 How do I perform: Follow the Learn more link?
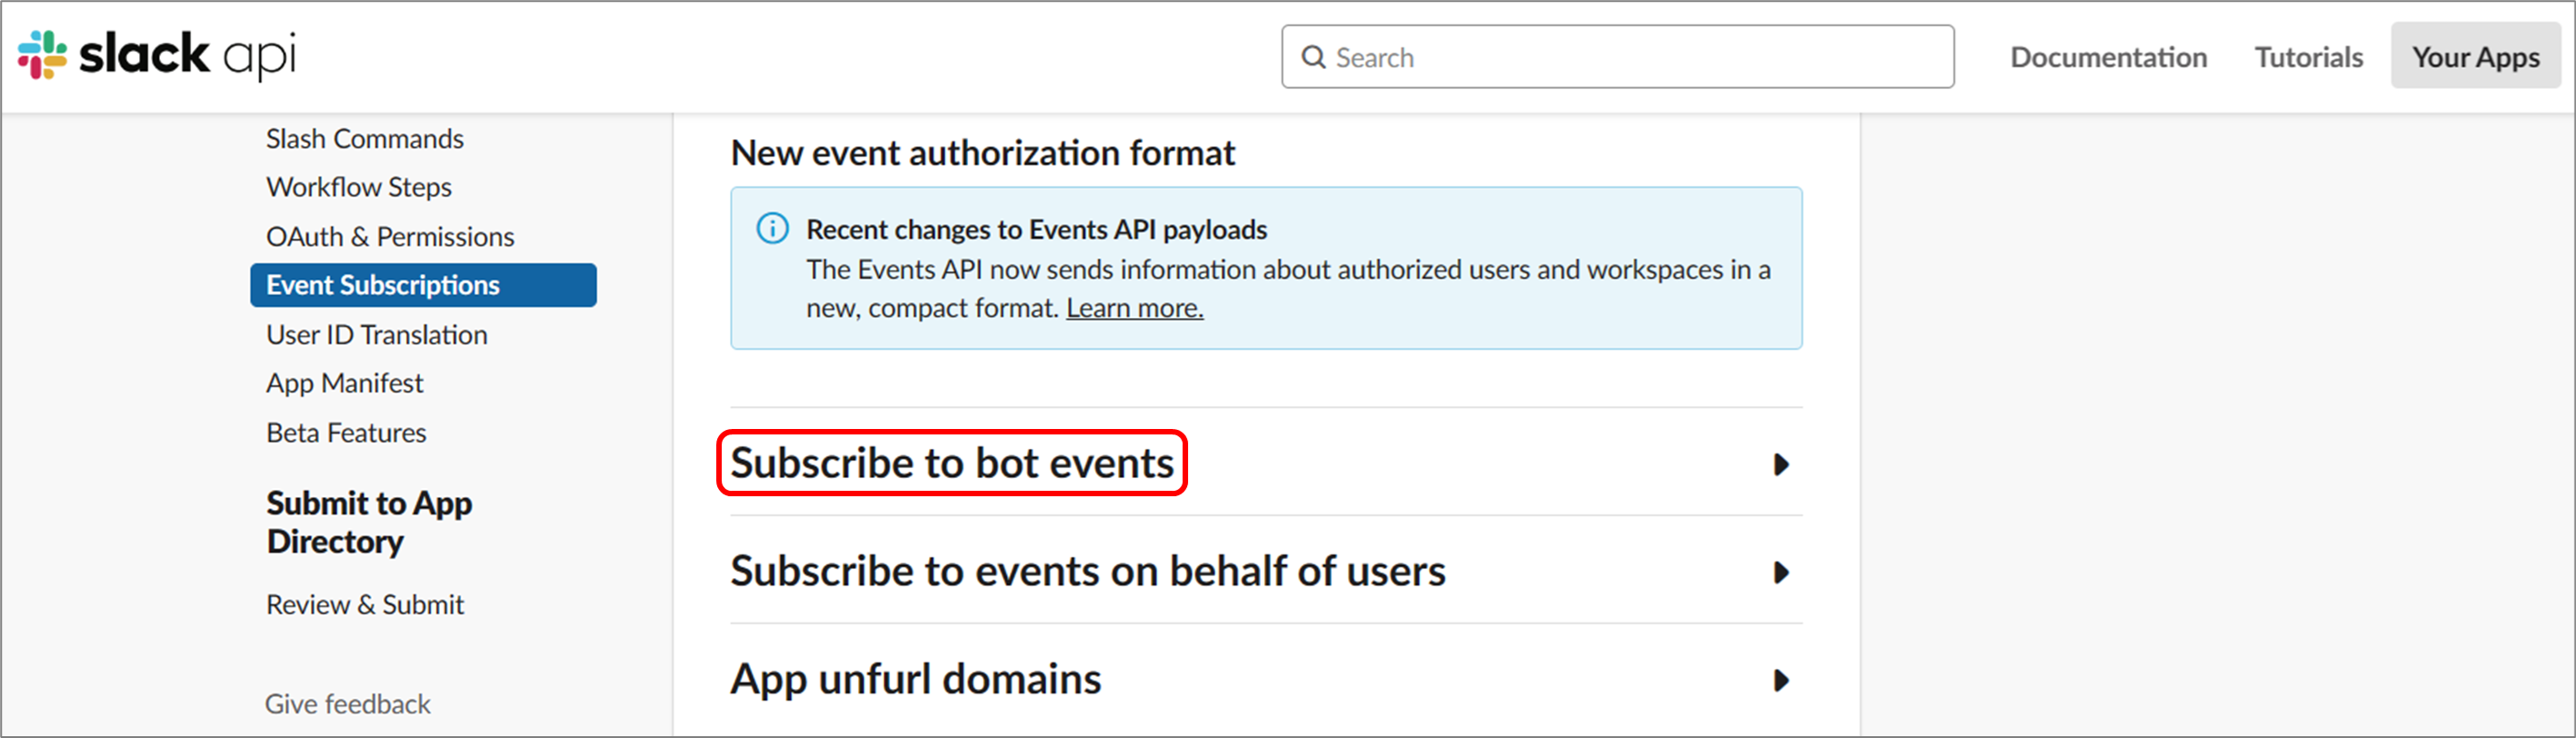tap(1135, 308)
